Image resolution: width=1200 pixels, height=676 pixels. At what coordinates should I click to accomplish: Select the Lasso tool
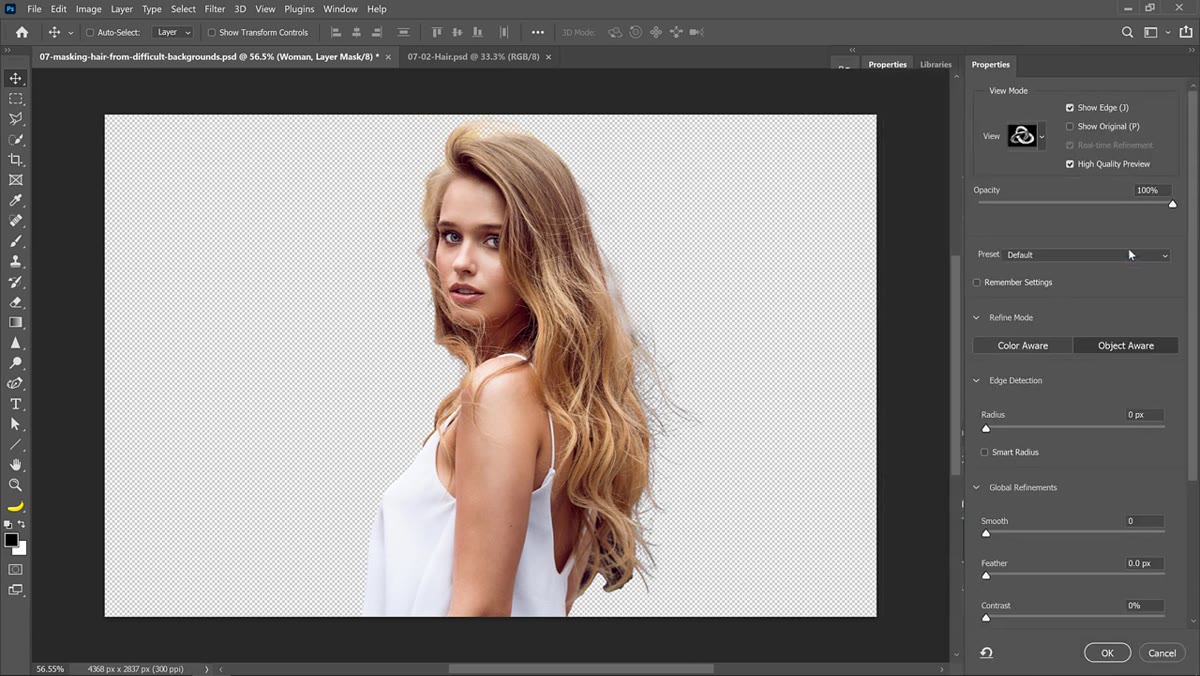click(15, 119)
